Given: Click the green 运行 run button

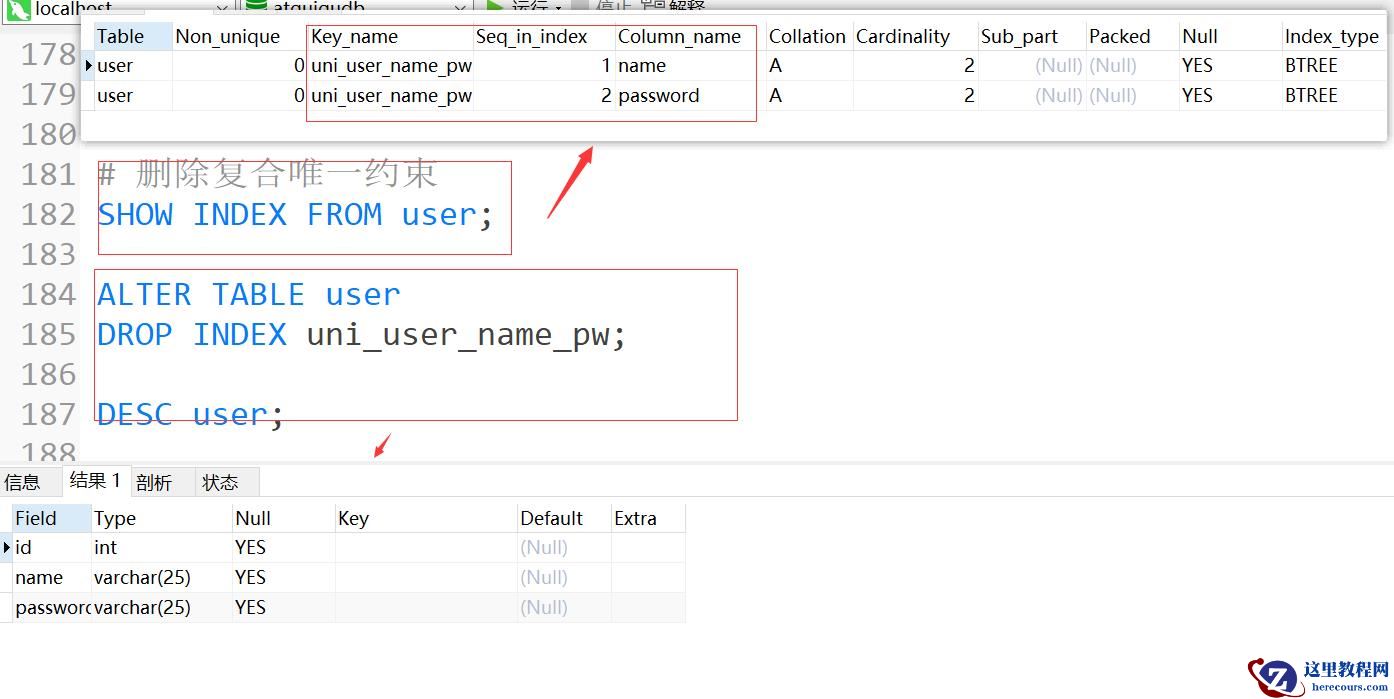Looking at the screenshot, I should (x=523, y=7).
